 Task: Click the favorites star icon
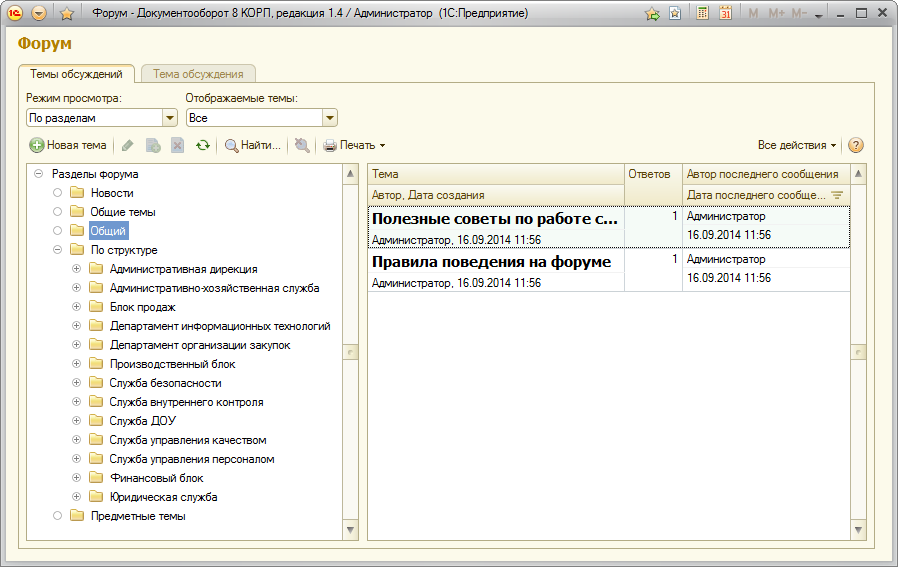pos(67,14)
